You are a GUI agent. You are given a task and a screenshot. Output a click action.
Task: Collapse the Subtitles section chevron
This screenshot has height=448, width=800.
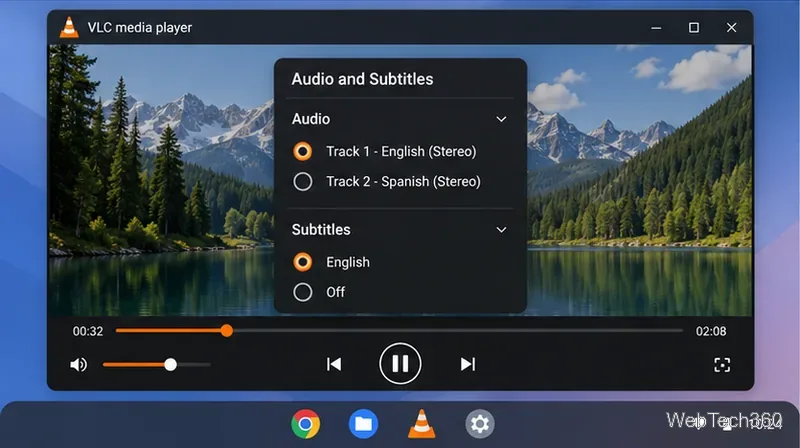pos(502,230)
